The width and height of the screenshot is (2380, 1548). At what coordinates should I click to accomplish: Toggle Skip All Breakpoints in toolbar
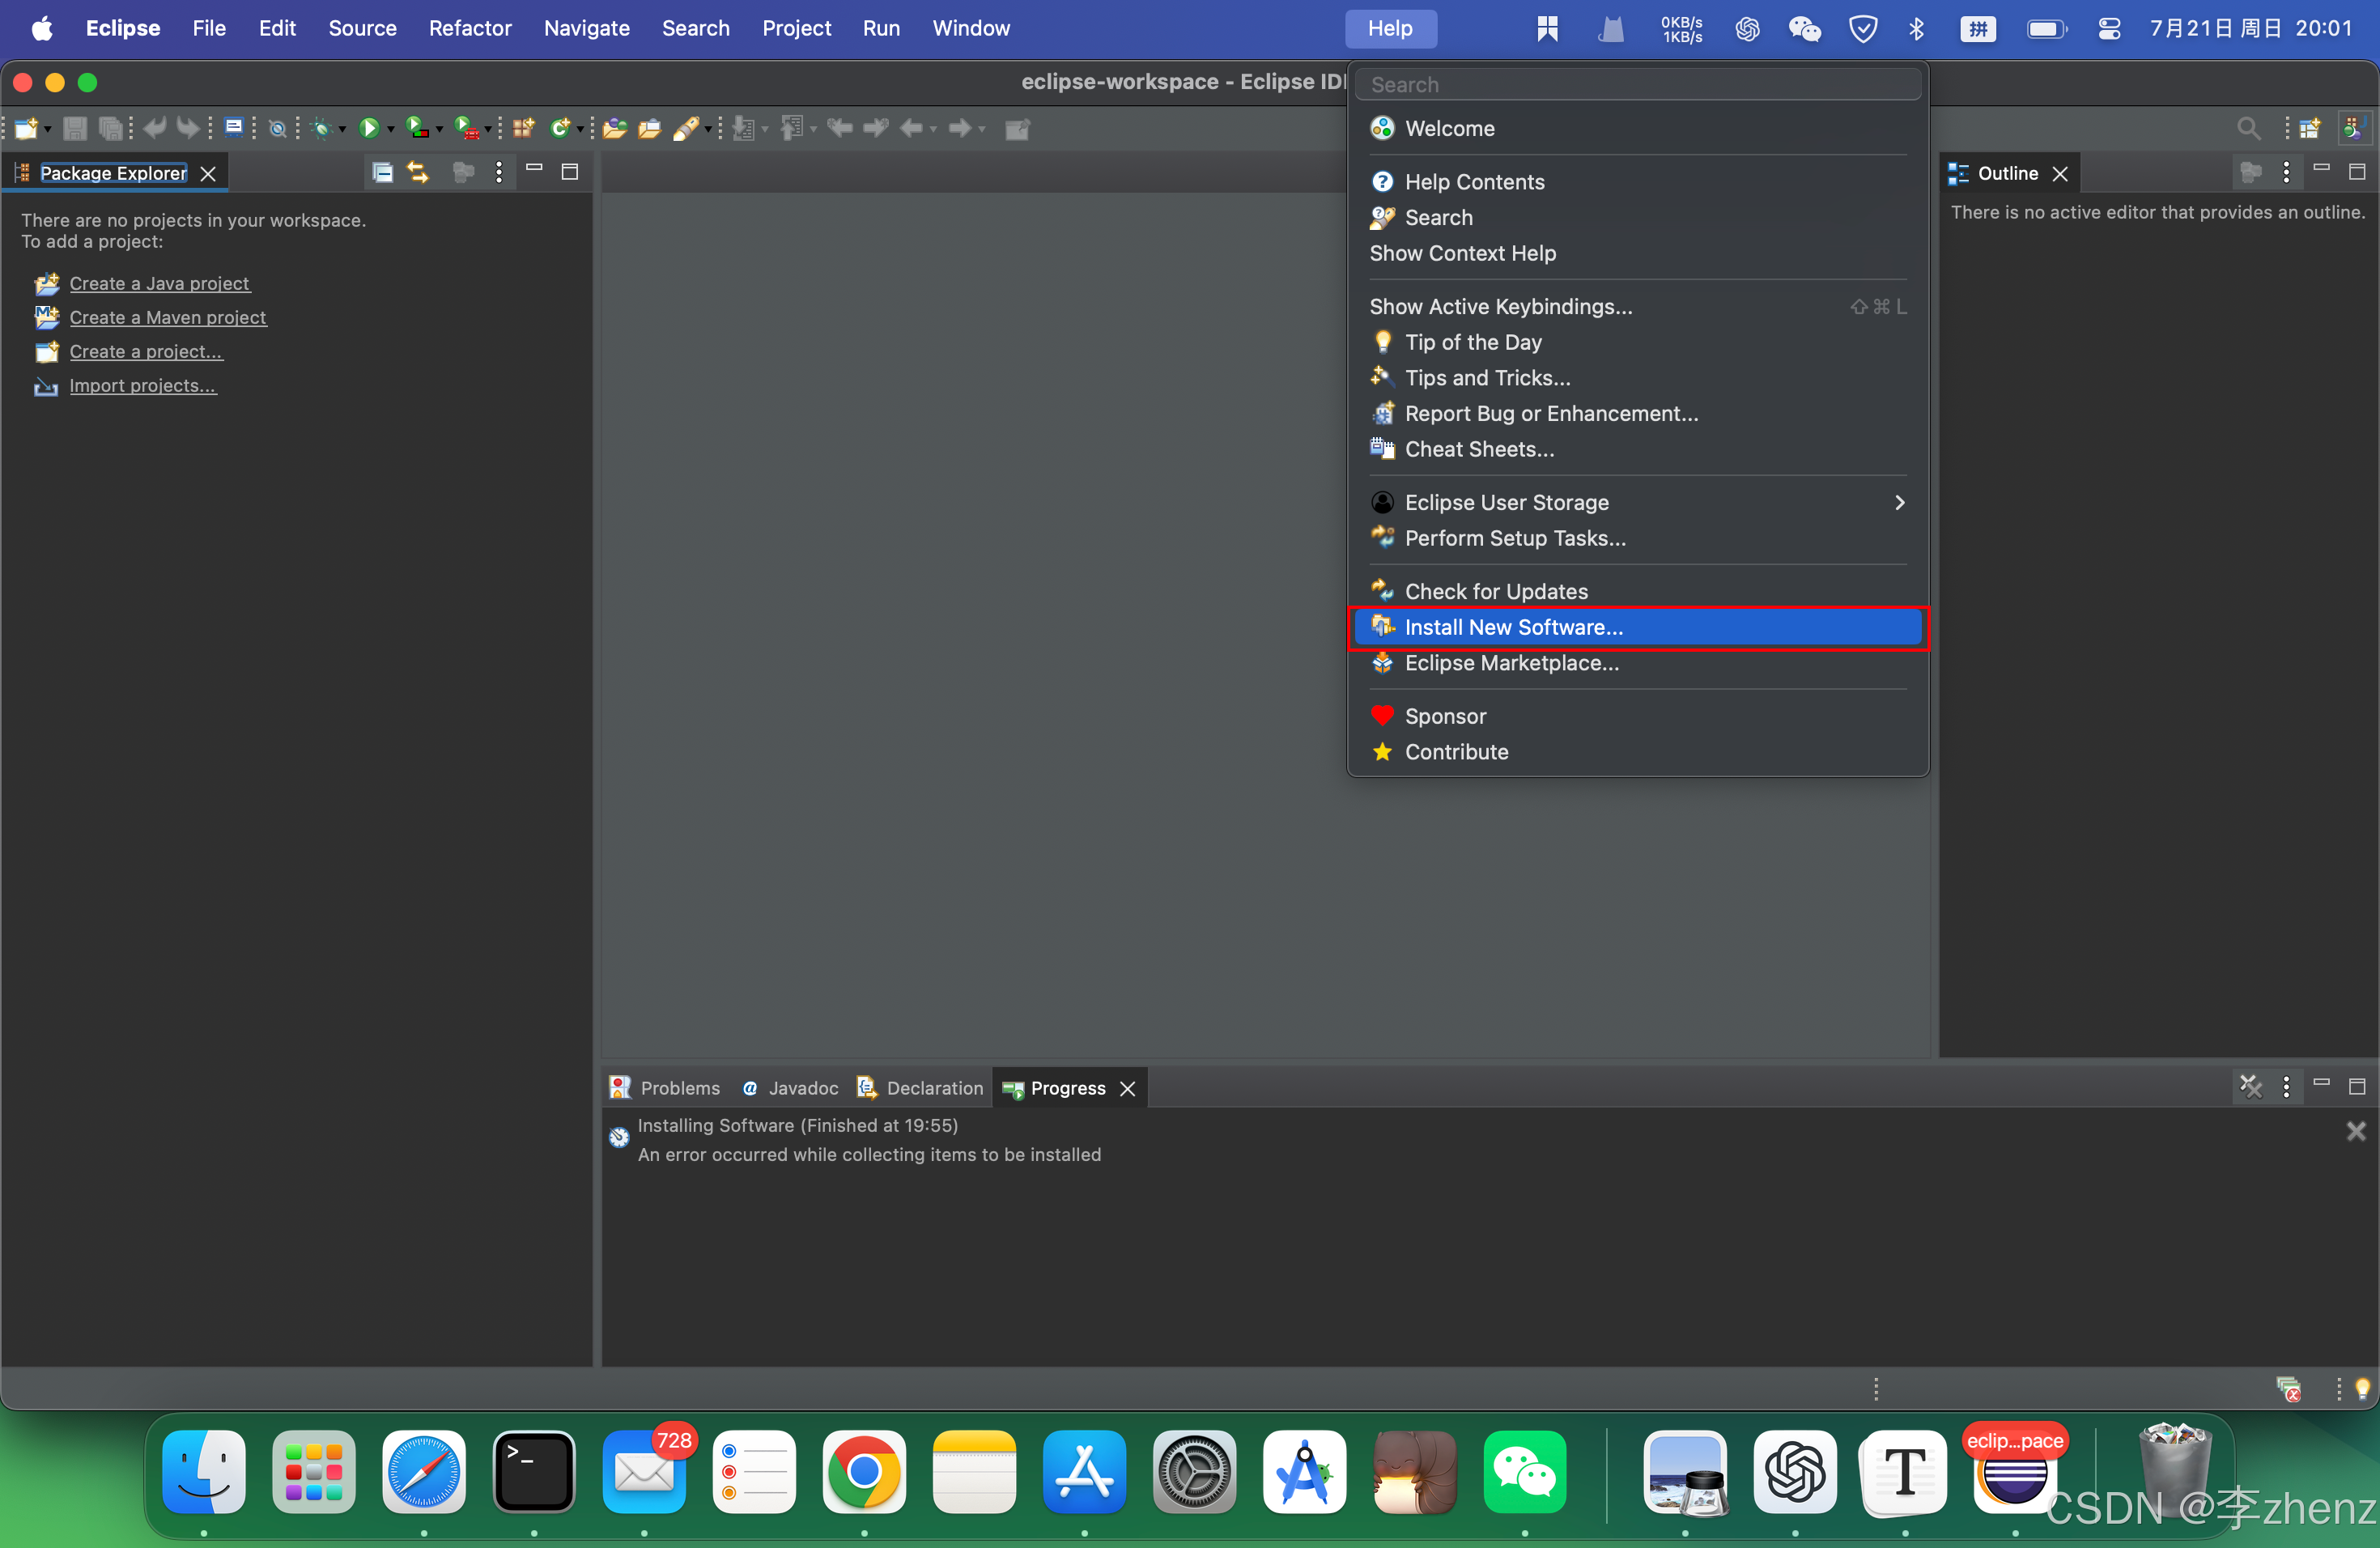(x=278, y=128)
